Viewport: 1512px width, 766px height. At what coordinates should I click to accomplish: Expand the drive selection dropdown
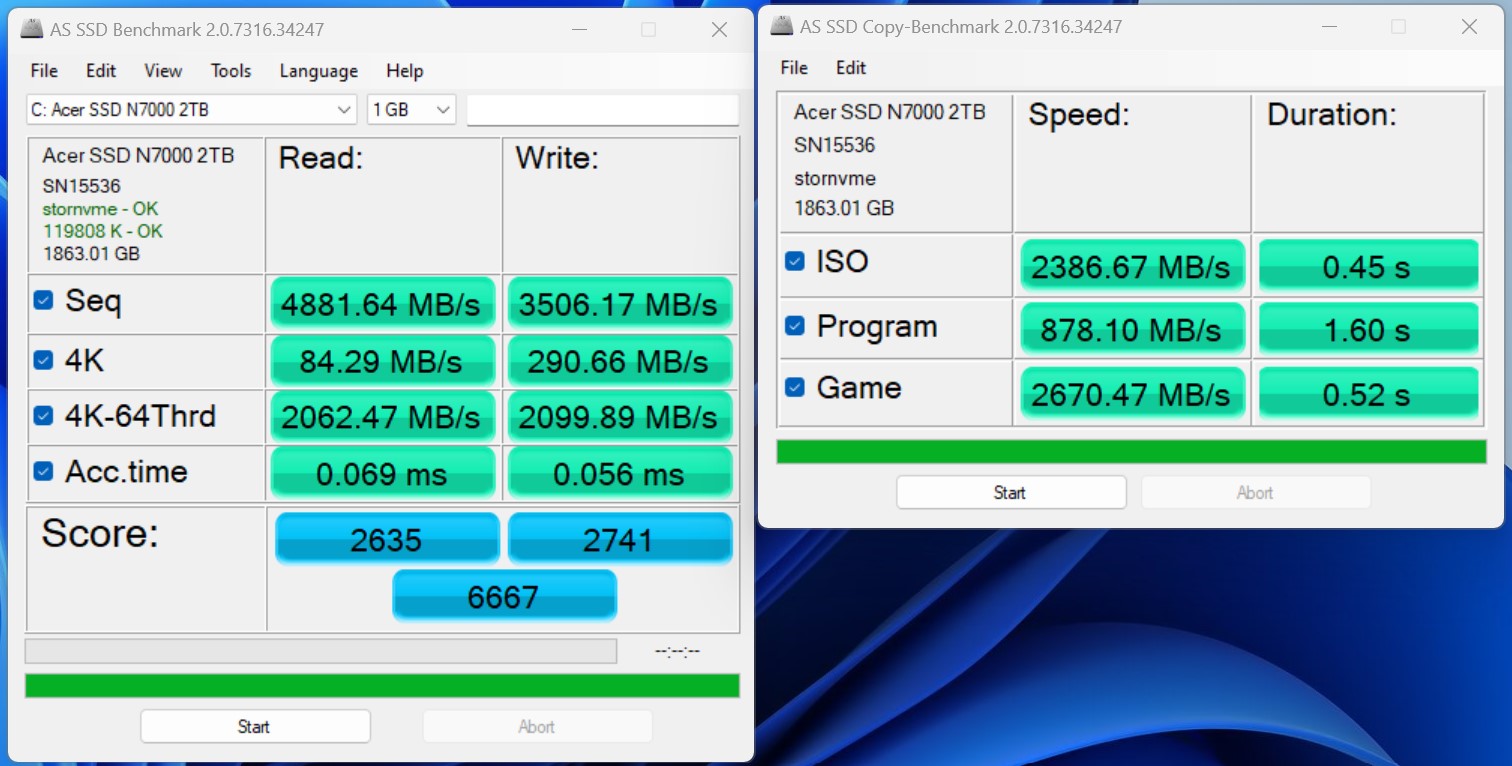pyautogui.click(x=344, y=110)
